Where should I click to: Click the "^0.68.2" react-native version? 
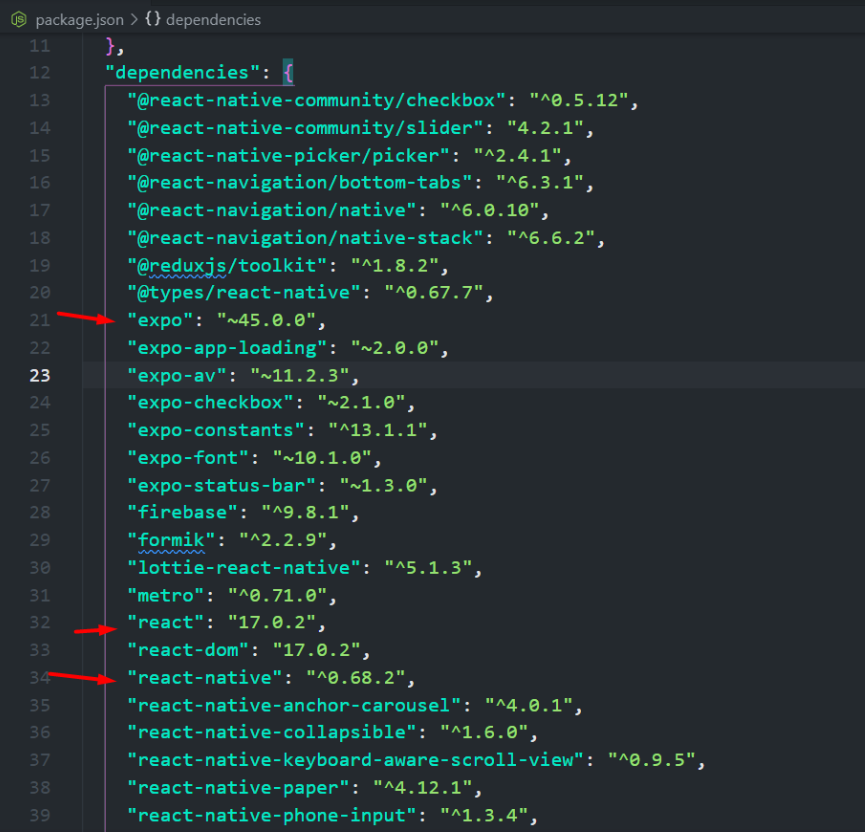(x=356, y=678)
